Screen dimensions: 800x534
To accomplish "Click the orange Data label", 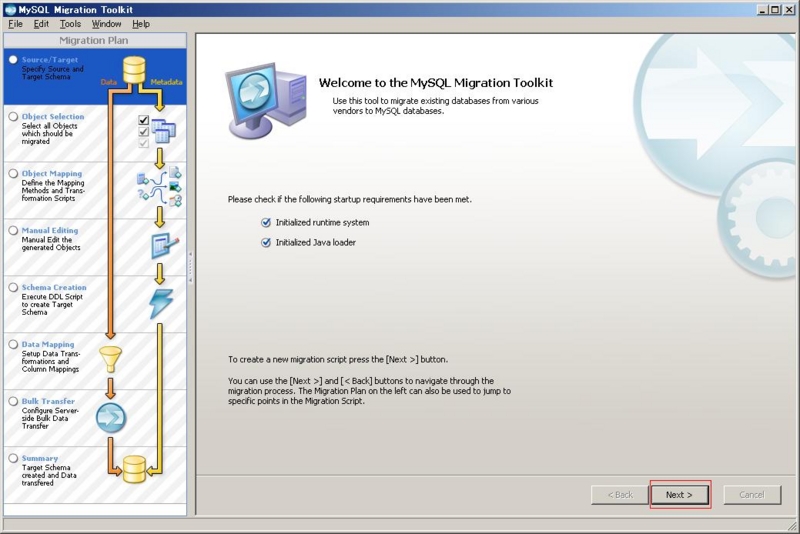I will (109, 82).
